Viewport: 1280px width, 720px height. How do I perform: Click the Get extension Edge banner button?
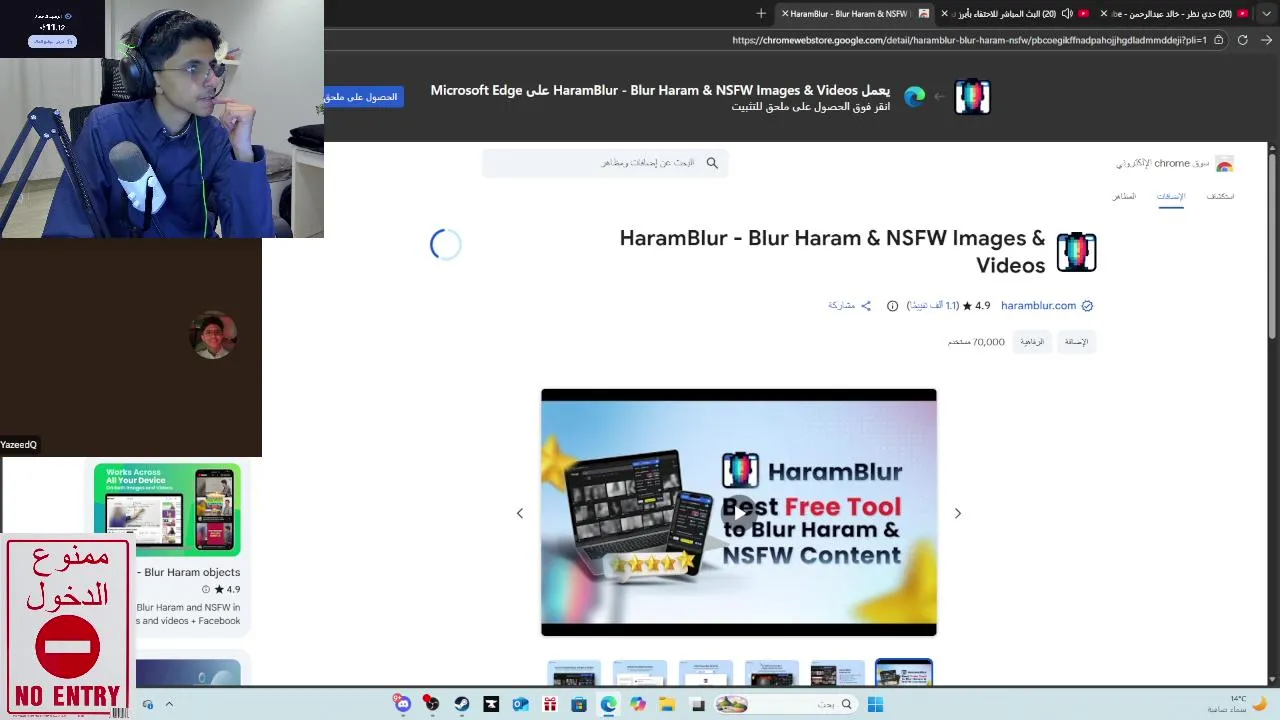(x=364, y=97)
